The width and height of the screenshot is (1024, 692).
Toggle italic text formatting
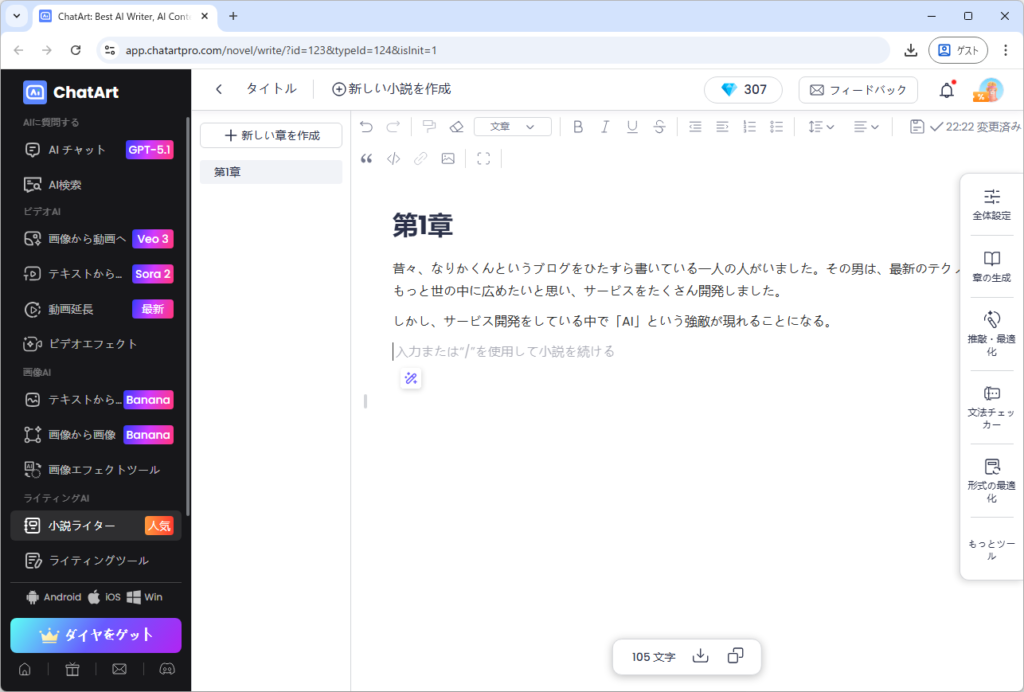pos(605,127)
